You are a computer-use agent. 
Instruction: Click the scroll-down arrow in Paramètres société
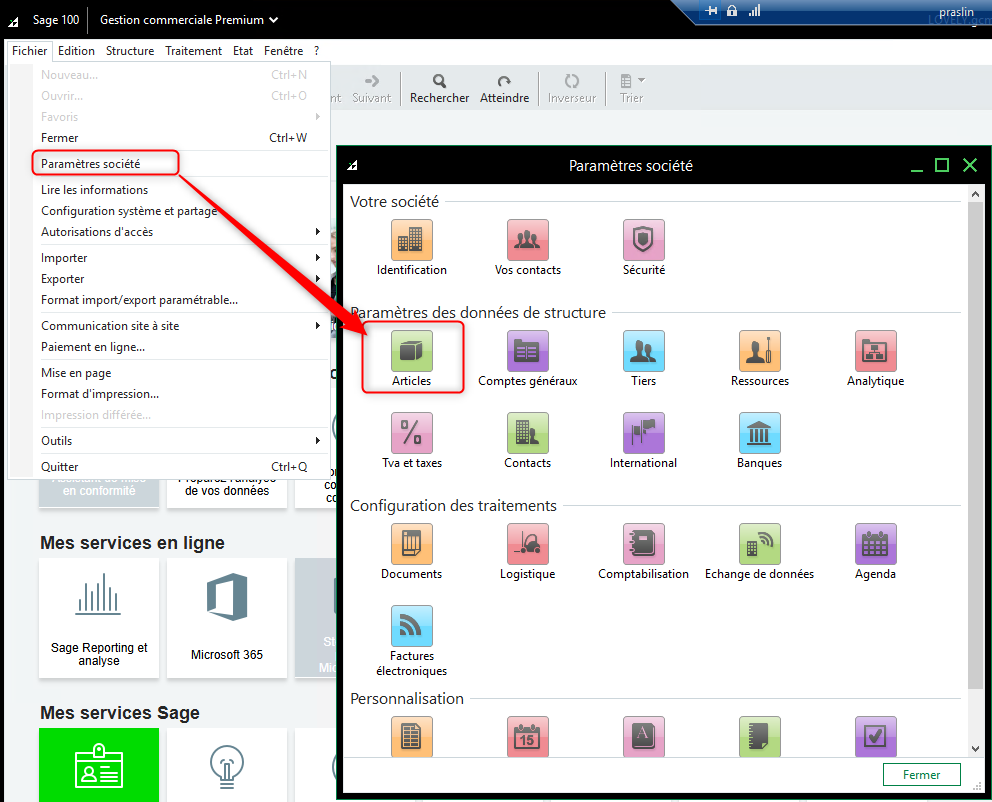pos(975,749)
